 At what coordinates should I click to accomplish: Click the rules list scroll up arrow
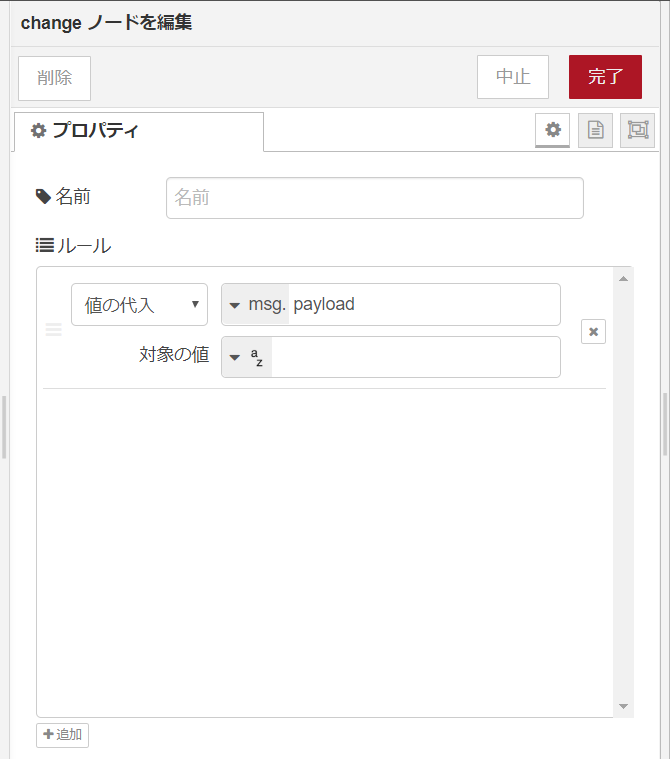[x=624, y=279]
